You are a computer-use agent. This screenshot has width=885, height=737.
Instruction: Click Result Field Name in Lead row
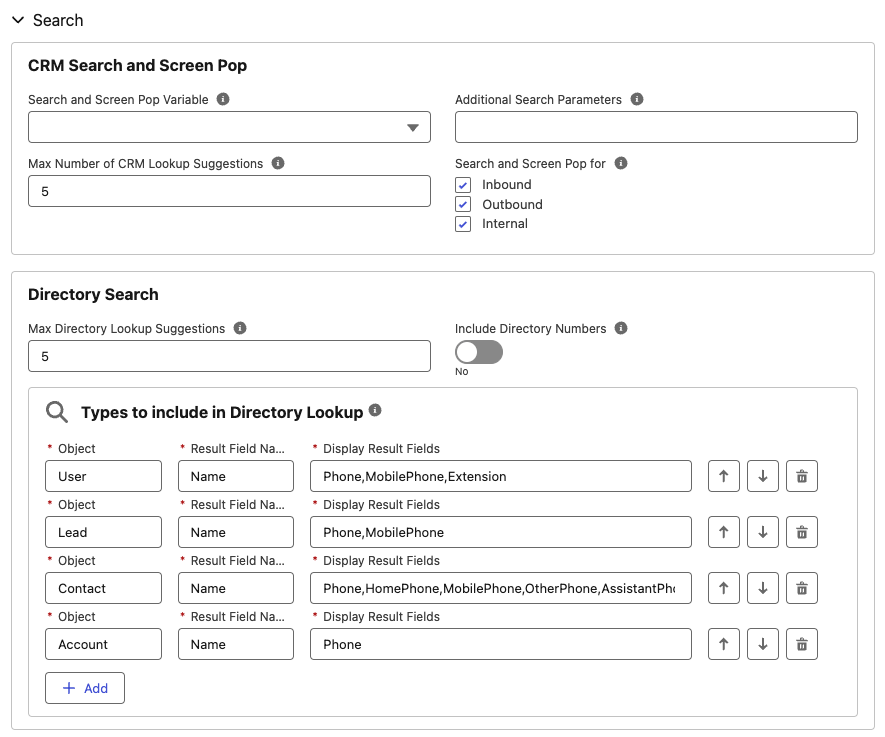pos(236,532)
